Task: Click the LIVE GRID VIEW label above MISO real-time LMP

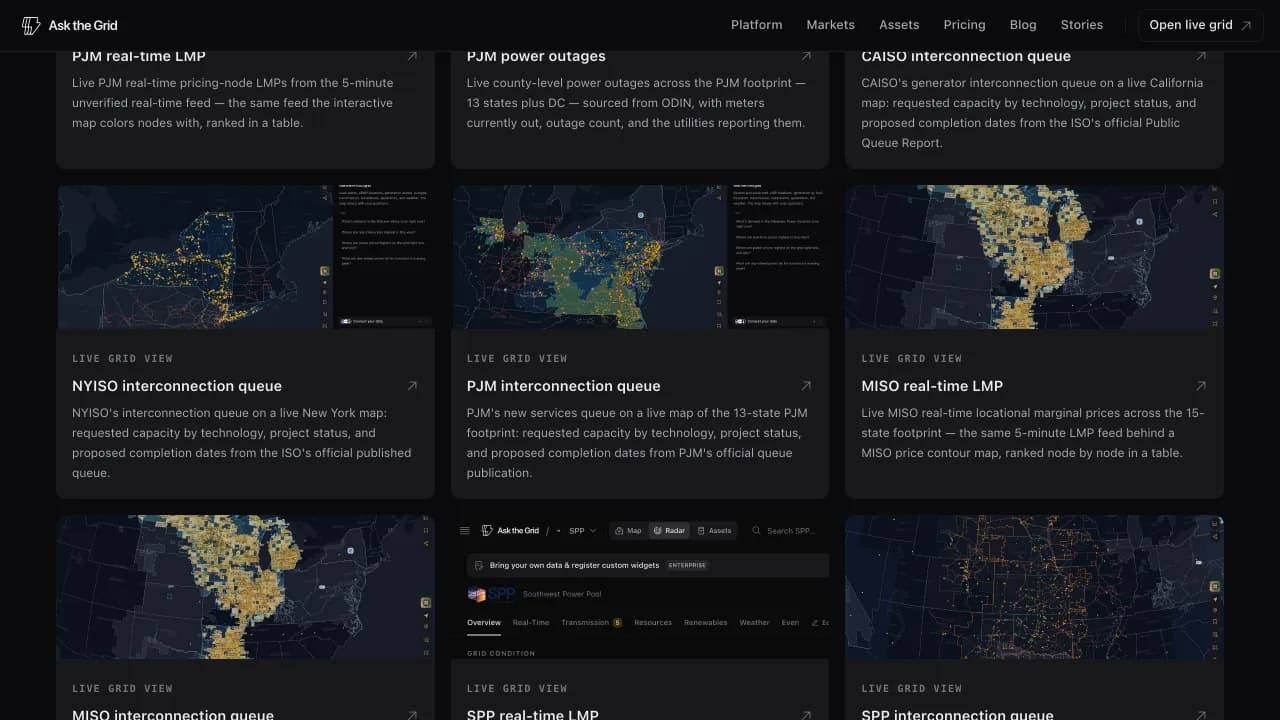Action: click(x=912, y=358)
